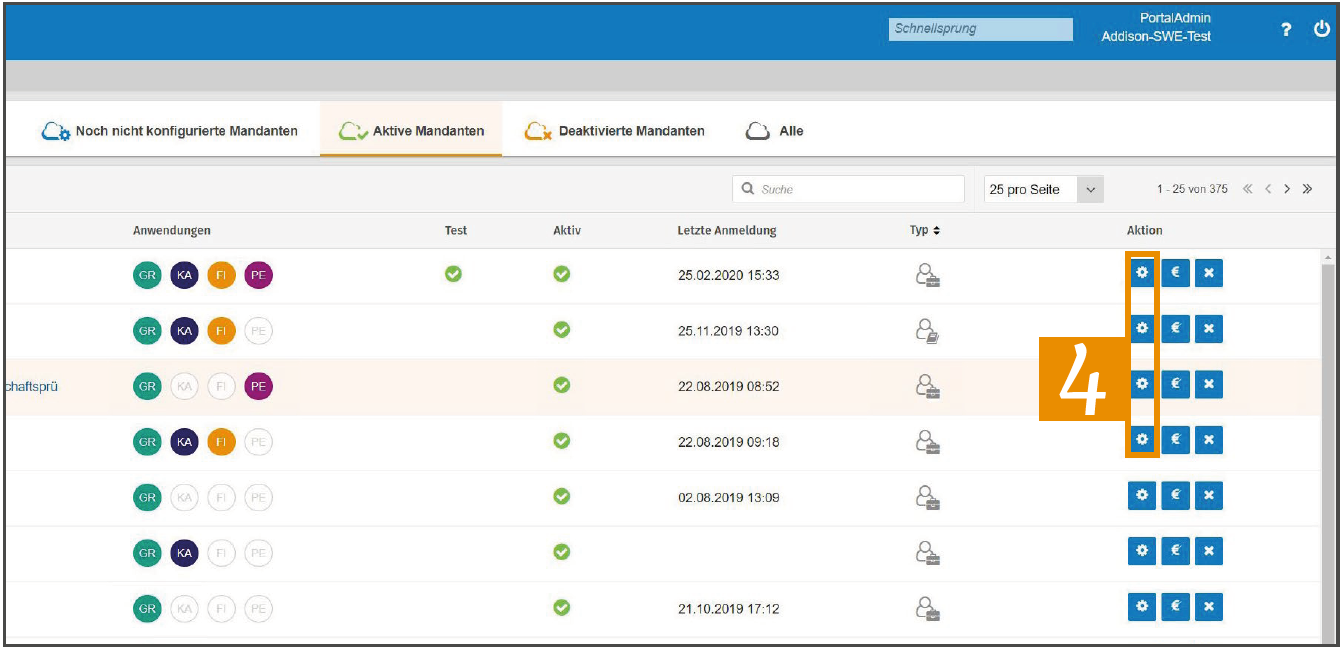Open settings gear for the 25.02.2020 15:33 row

[1143, 273]
